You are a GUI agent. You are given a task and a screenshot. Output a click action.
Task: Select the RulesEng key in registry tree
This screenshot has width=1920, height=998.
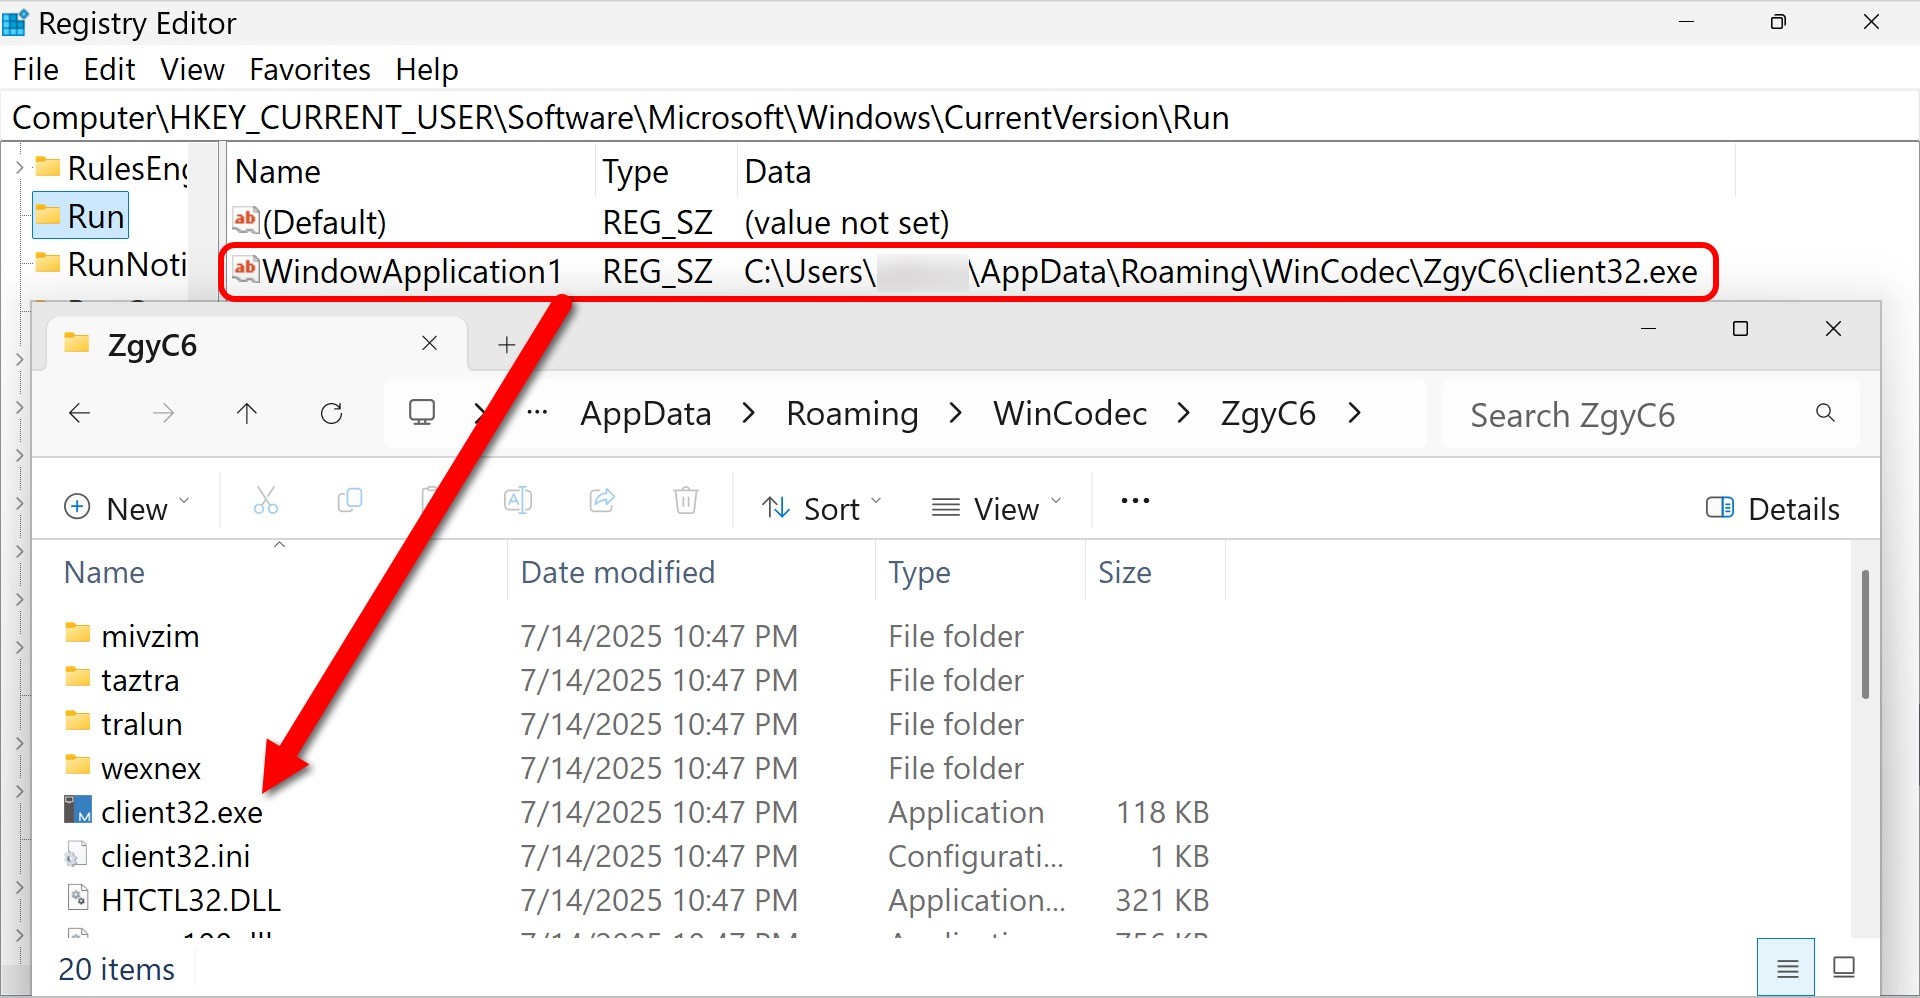pos(127,168)
